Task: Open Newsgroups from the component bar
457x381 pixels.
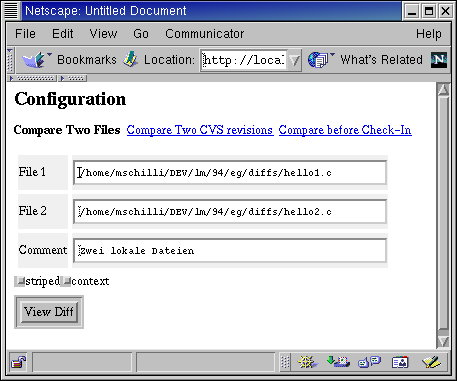Action: (369, 362)
